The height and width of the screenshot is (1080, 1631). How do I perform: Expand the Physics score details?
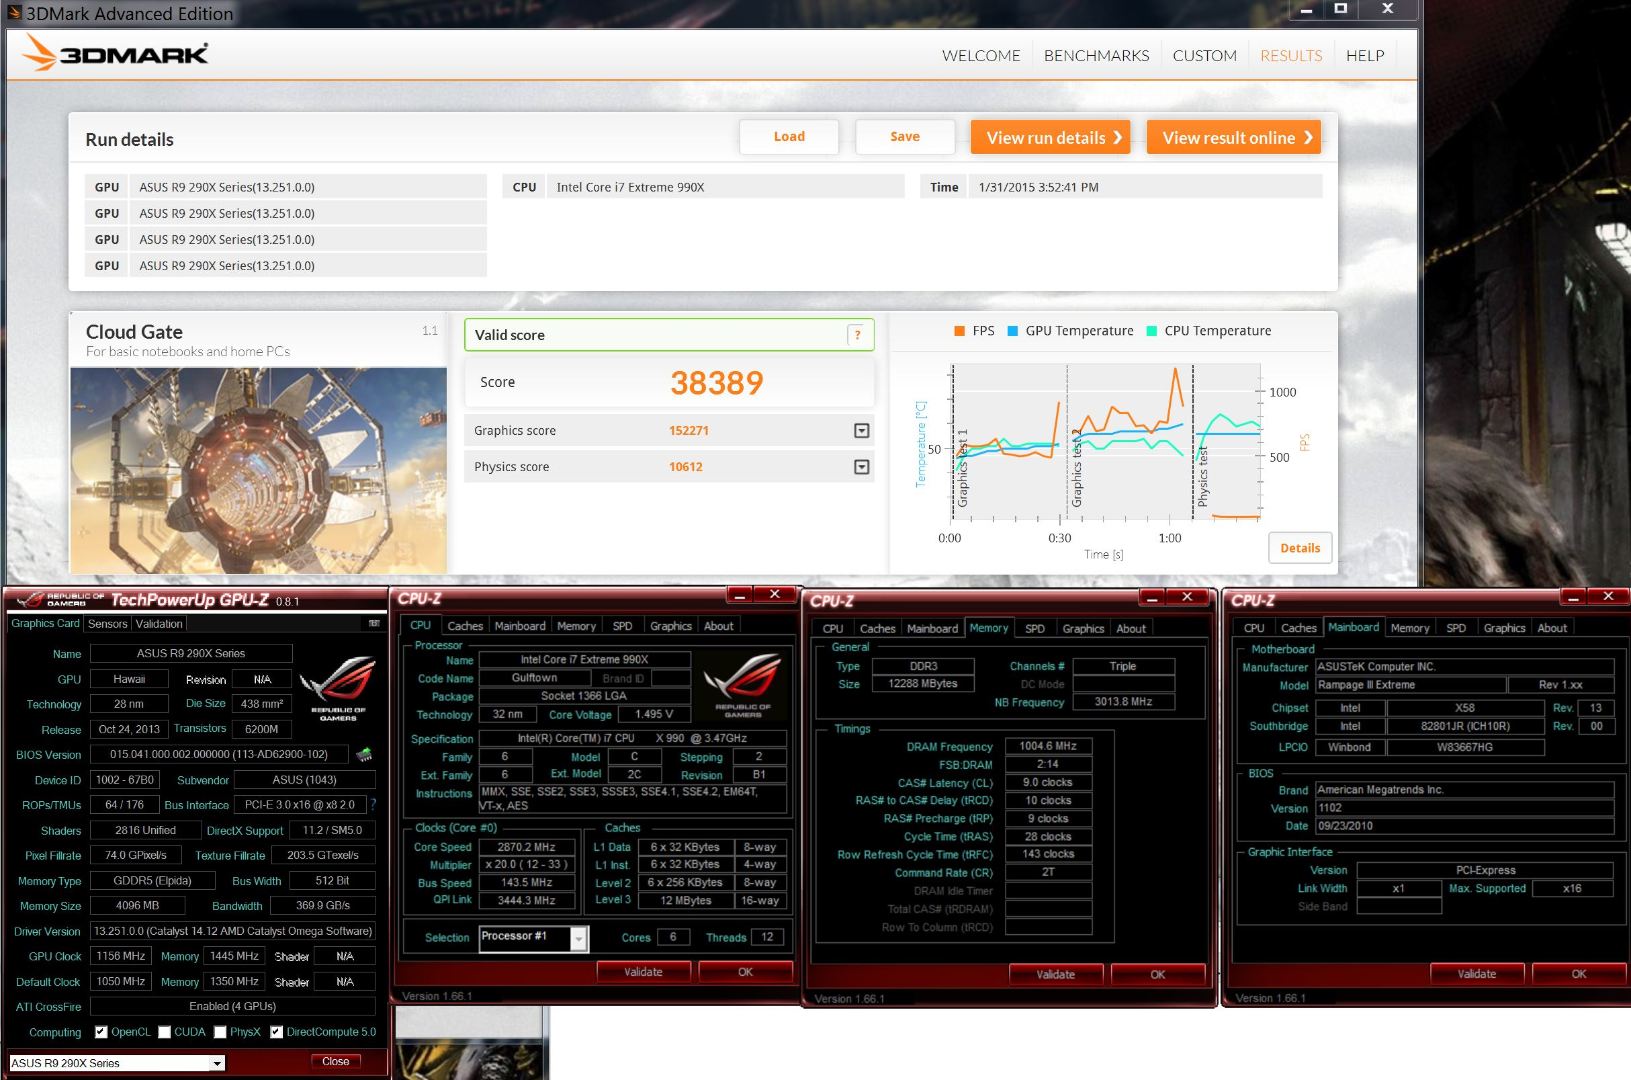coord(862,467)
